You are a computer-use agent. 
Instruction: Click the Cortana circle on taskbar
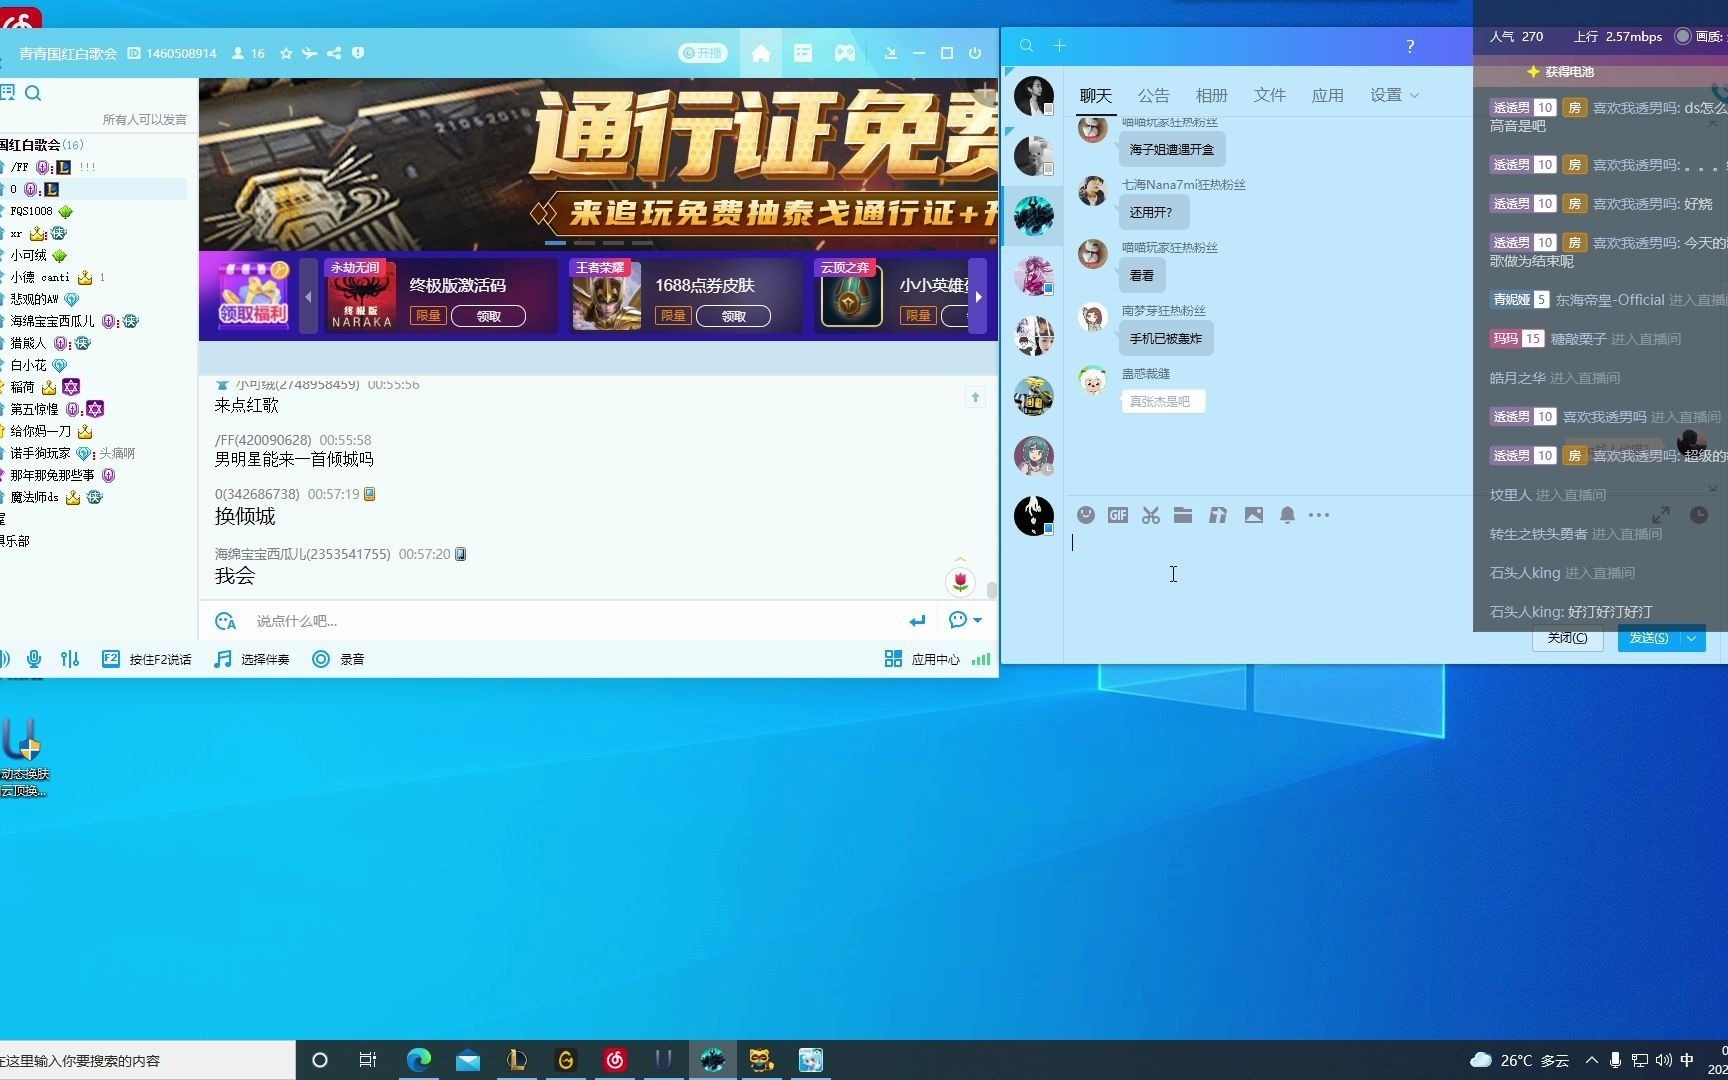(x=320, y=1060)
